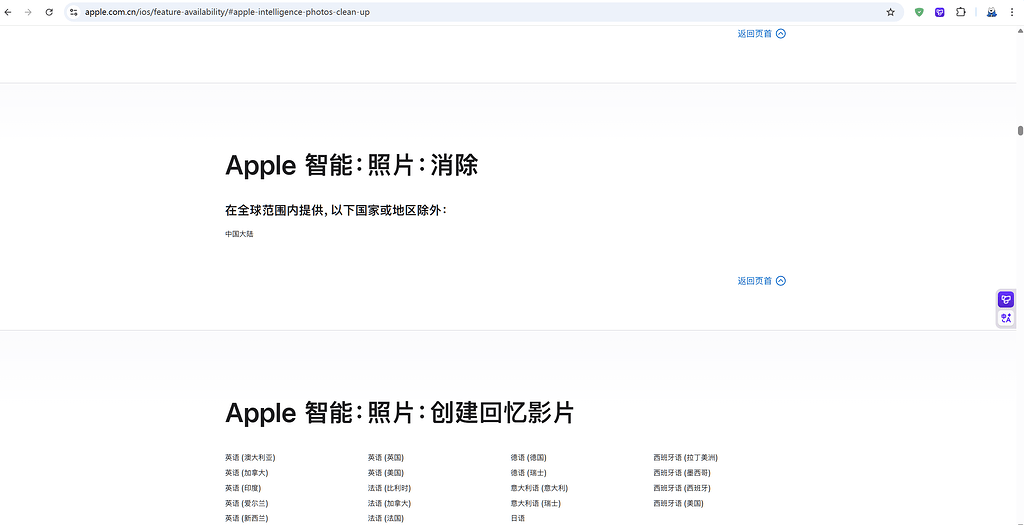
Task: Click the entry 英语 (印度)
Action: click(243, 488)
